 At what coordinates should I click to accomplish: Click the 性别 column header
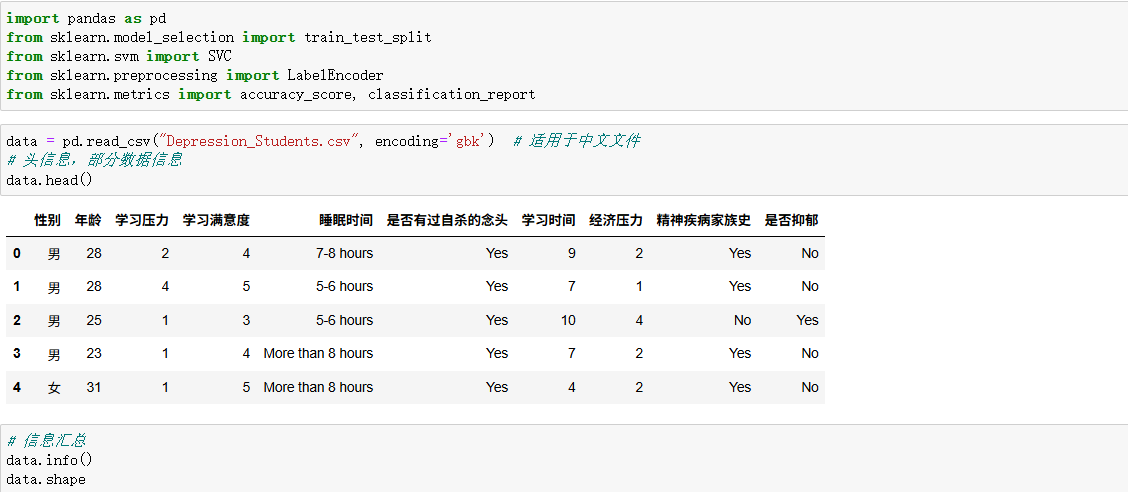tap(47, 220)
